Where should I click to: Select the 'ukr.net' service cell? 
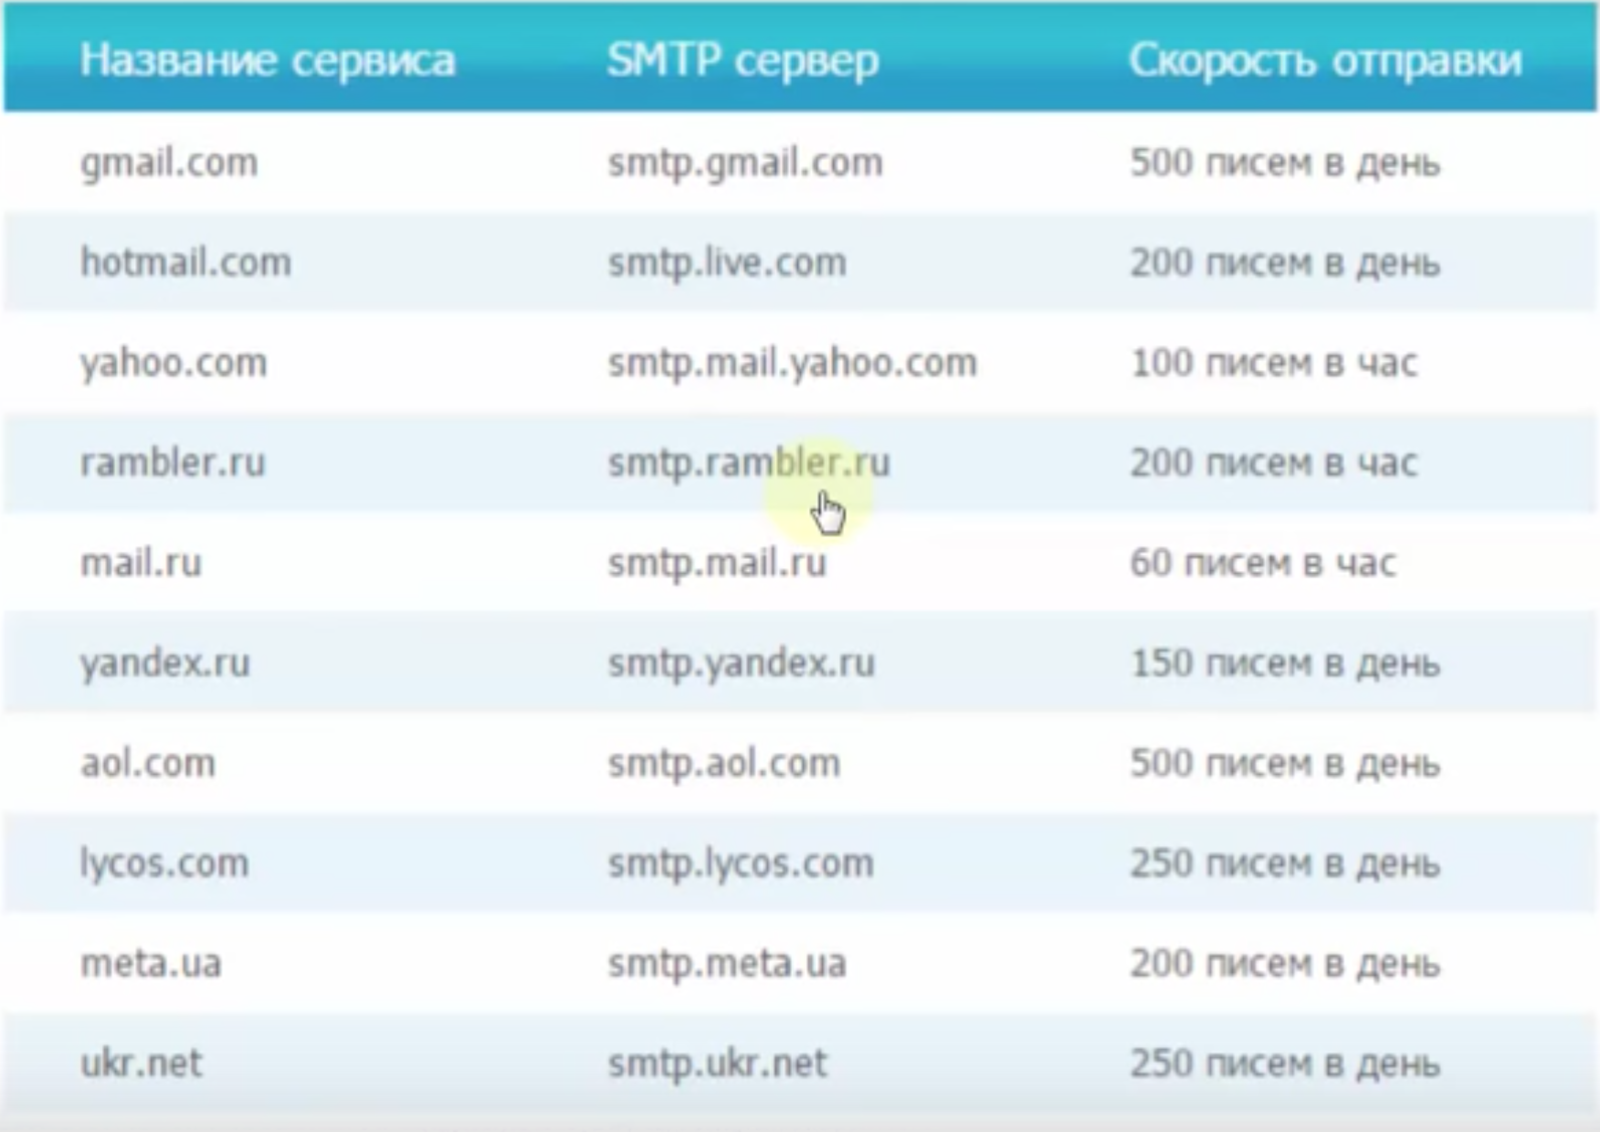pyautogui.click(x=141, y=1063)
